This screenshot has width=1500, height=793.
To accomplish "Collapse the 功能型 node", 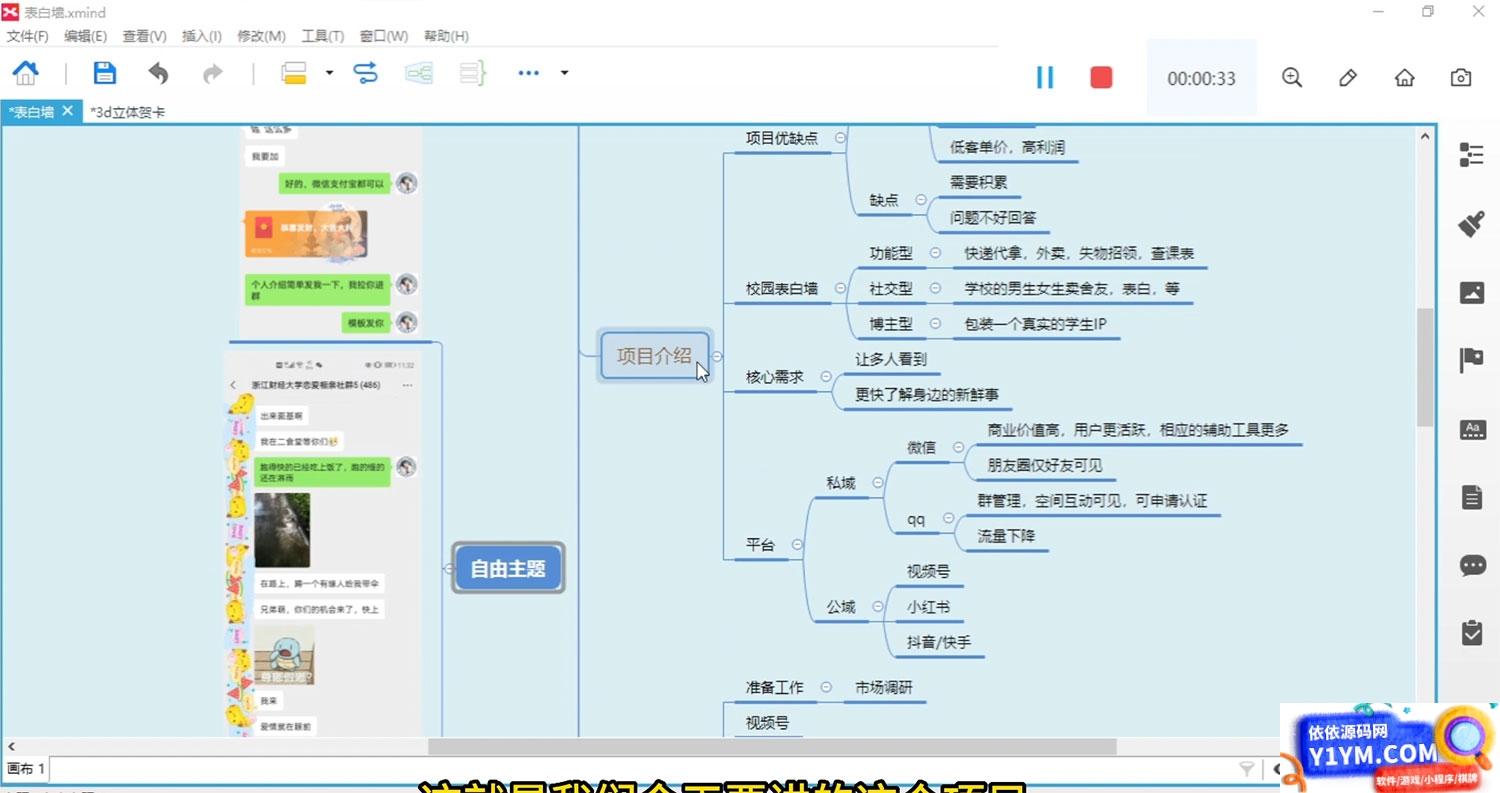I will pos(935,254).
